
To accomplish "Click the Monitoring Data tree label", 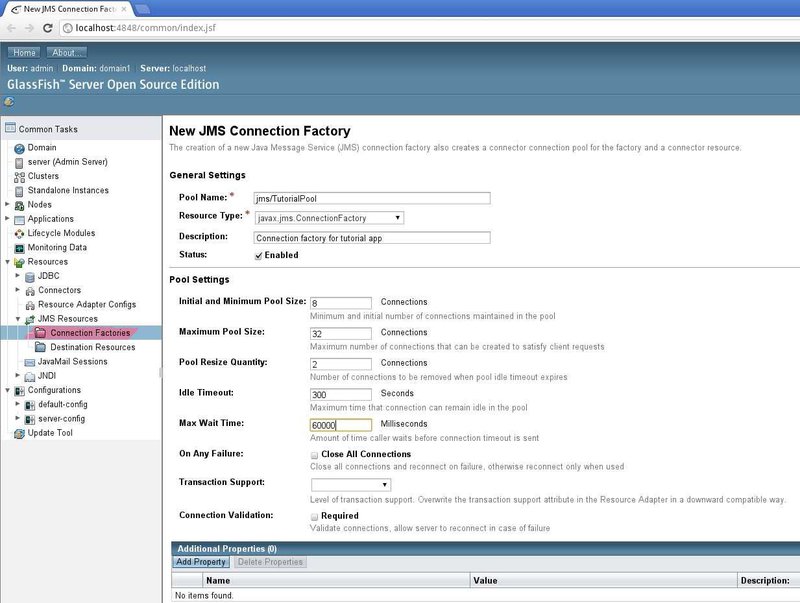I will coord(57,247).
